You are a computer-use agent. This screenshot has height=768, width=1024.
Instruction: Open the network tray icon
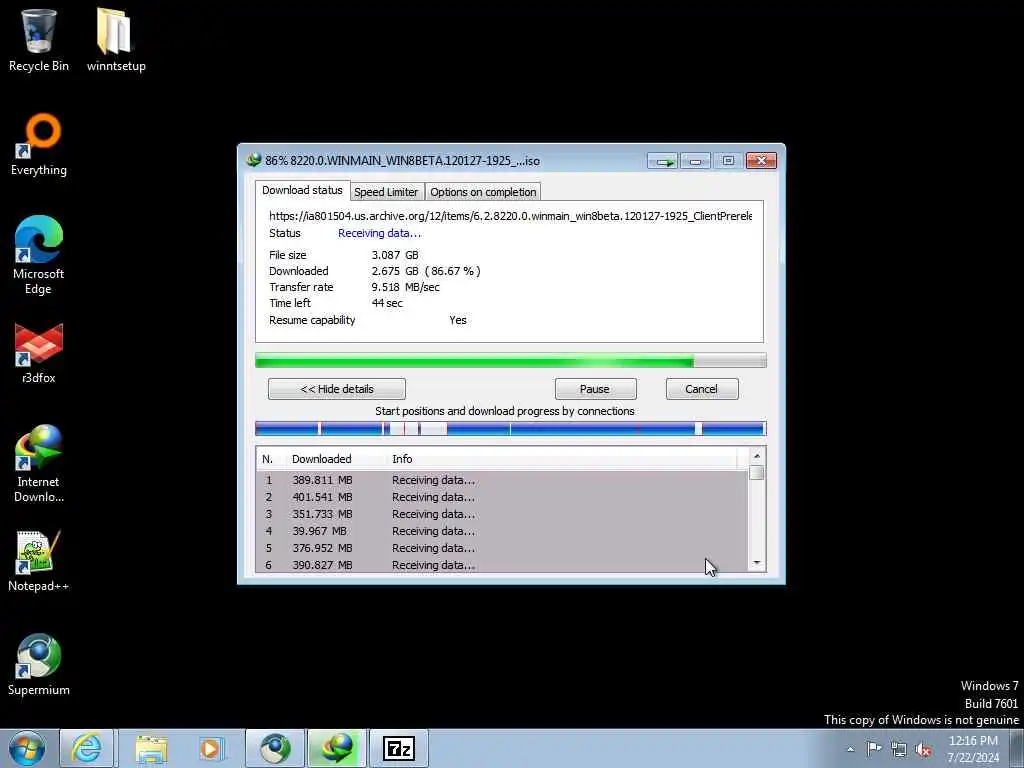click(899, 749)
